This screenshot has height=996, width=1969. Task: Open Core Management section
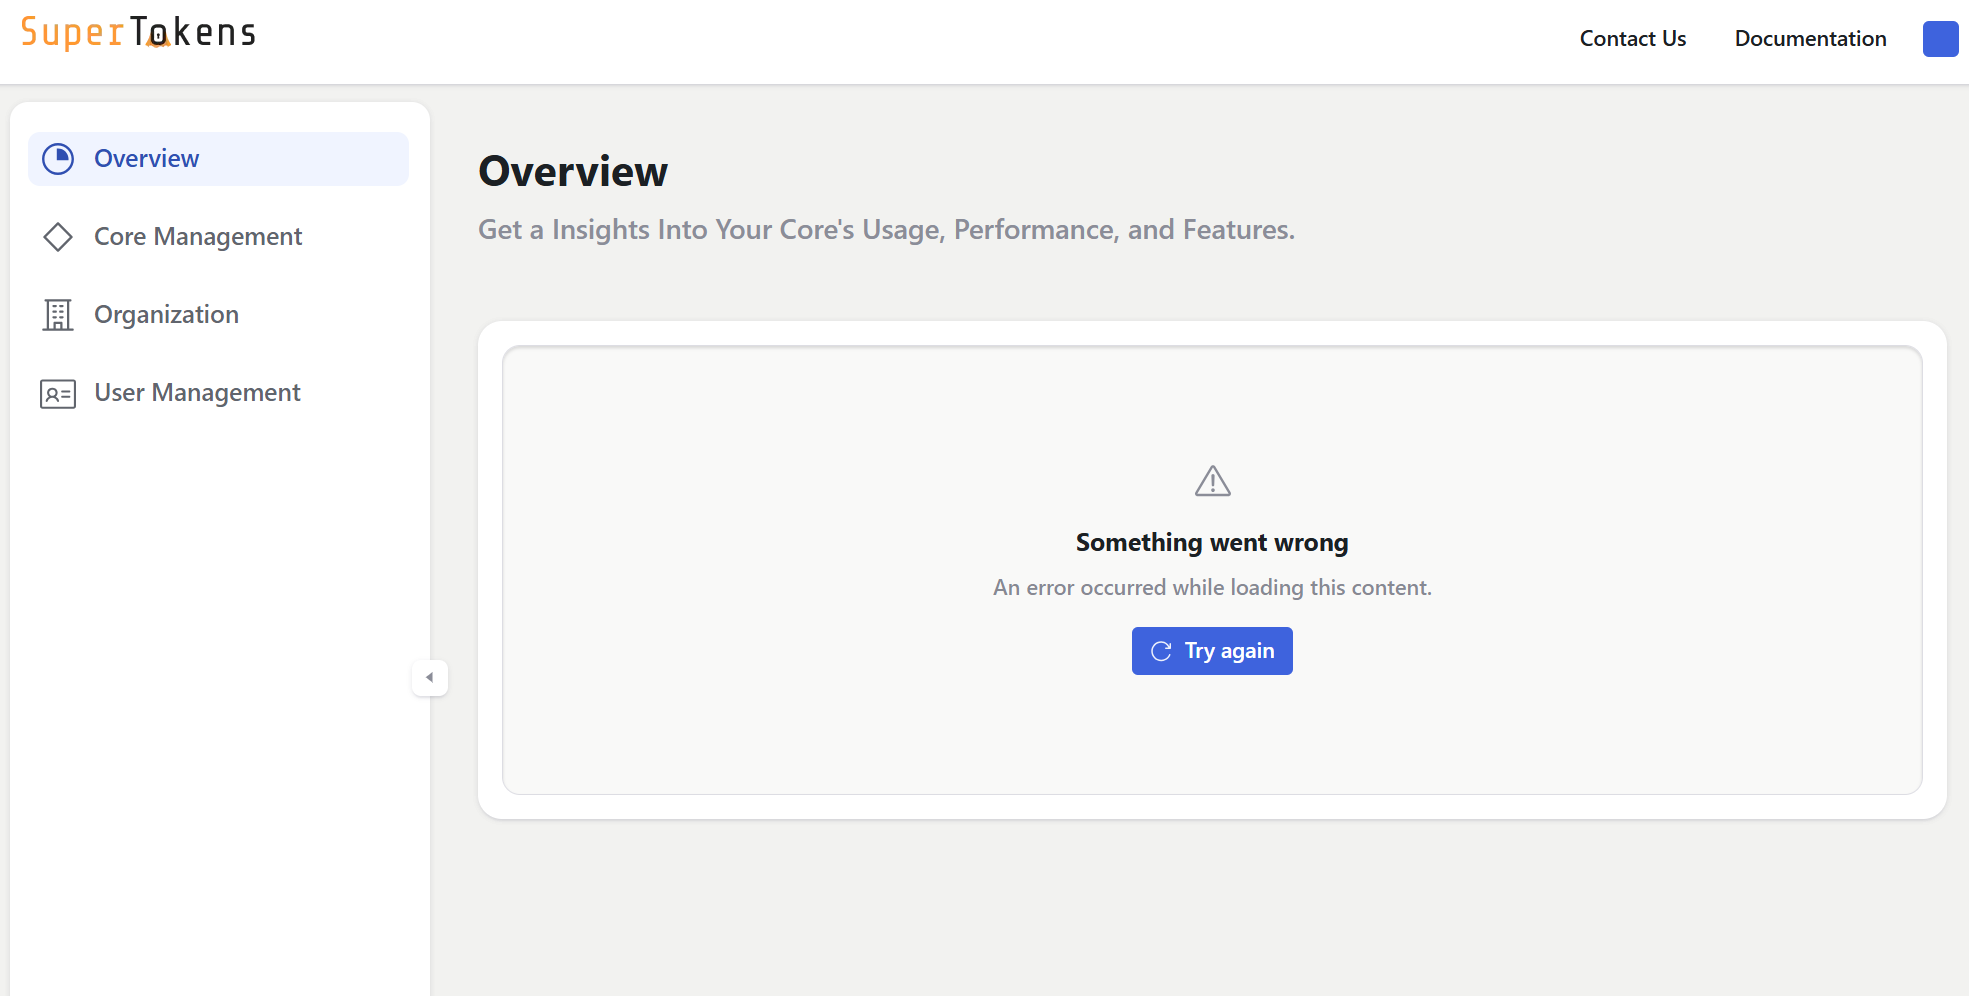tap(198, 237)
